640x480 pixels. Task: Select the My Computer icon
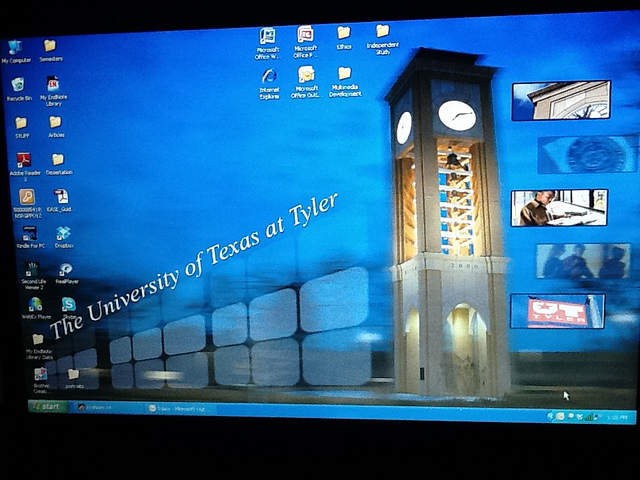click(16, 51)
